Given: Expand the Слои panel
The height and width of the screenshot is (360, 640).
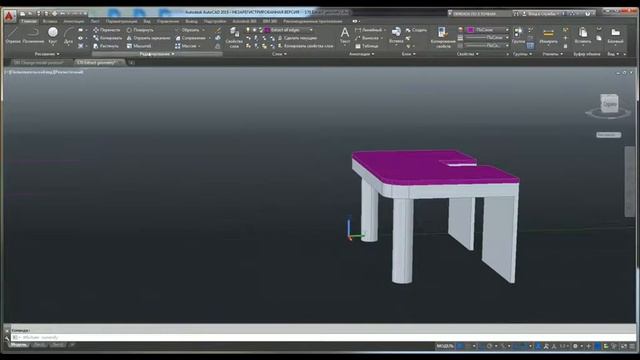Looking at the screenshot, I should [279, 54].
